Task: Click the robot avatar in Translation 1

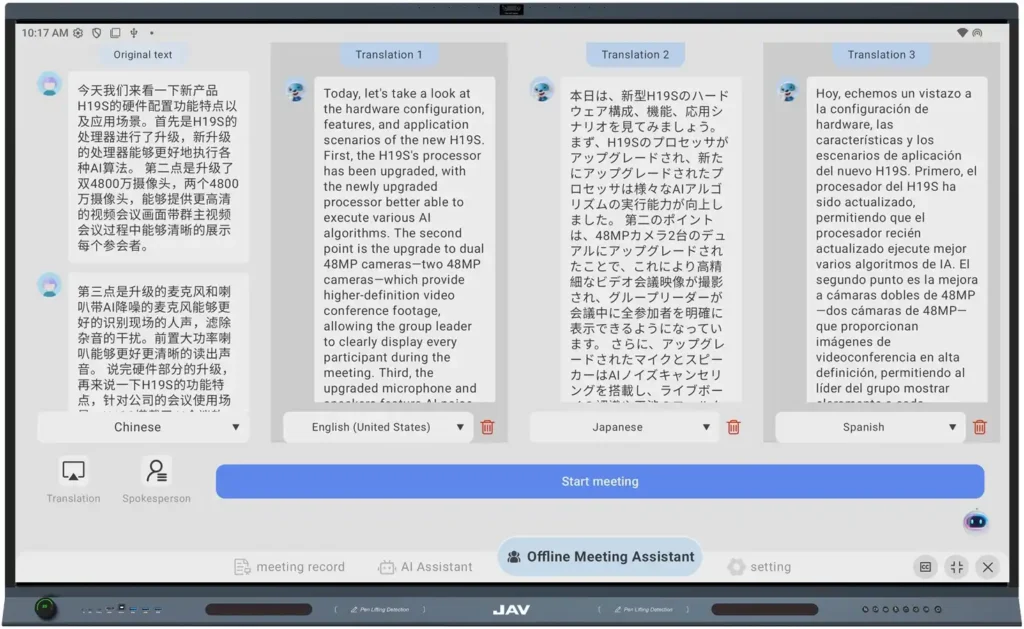Action: click(296, 91)
